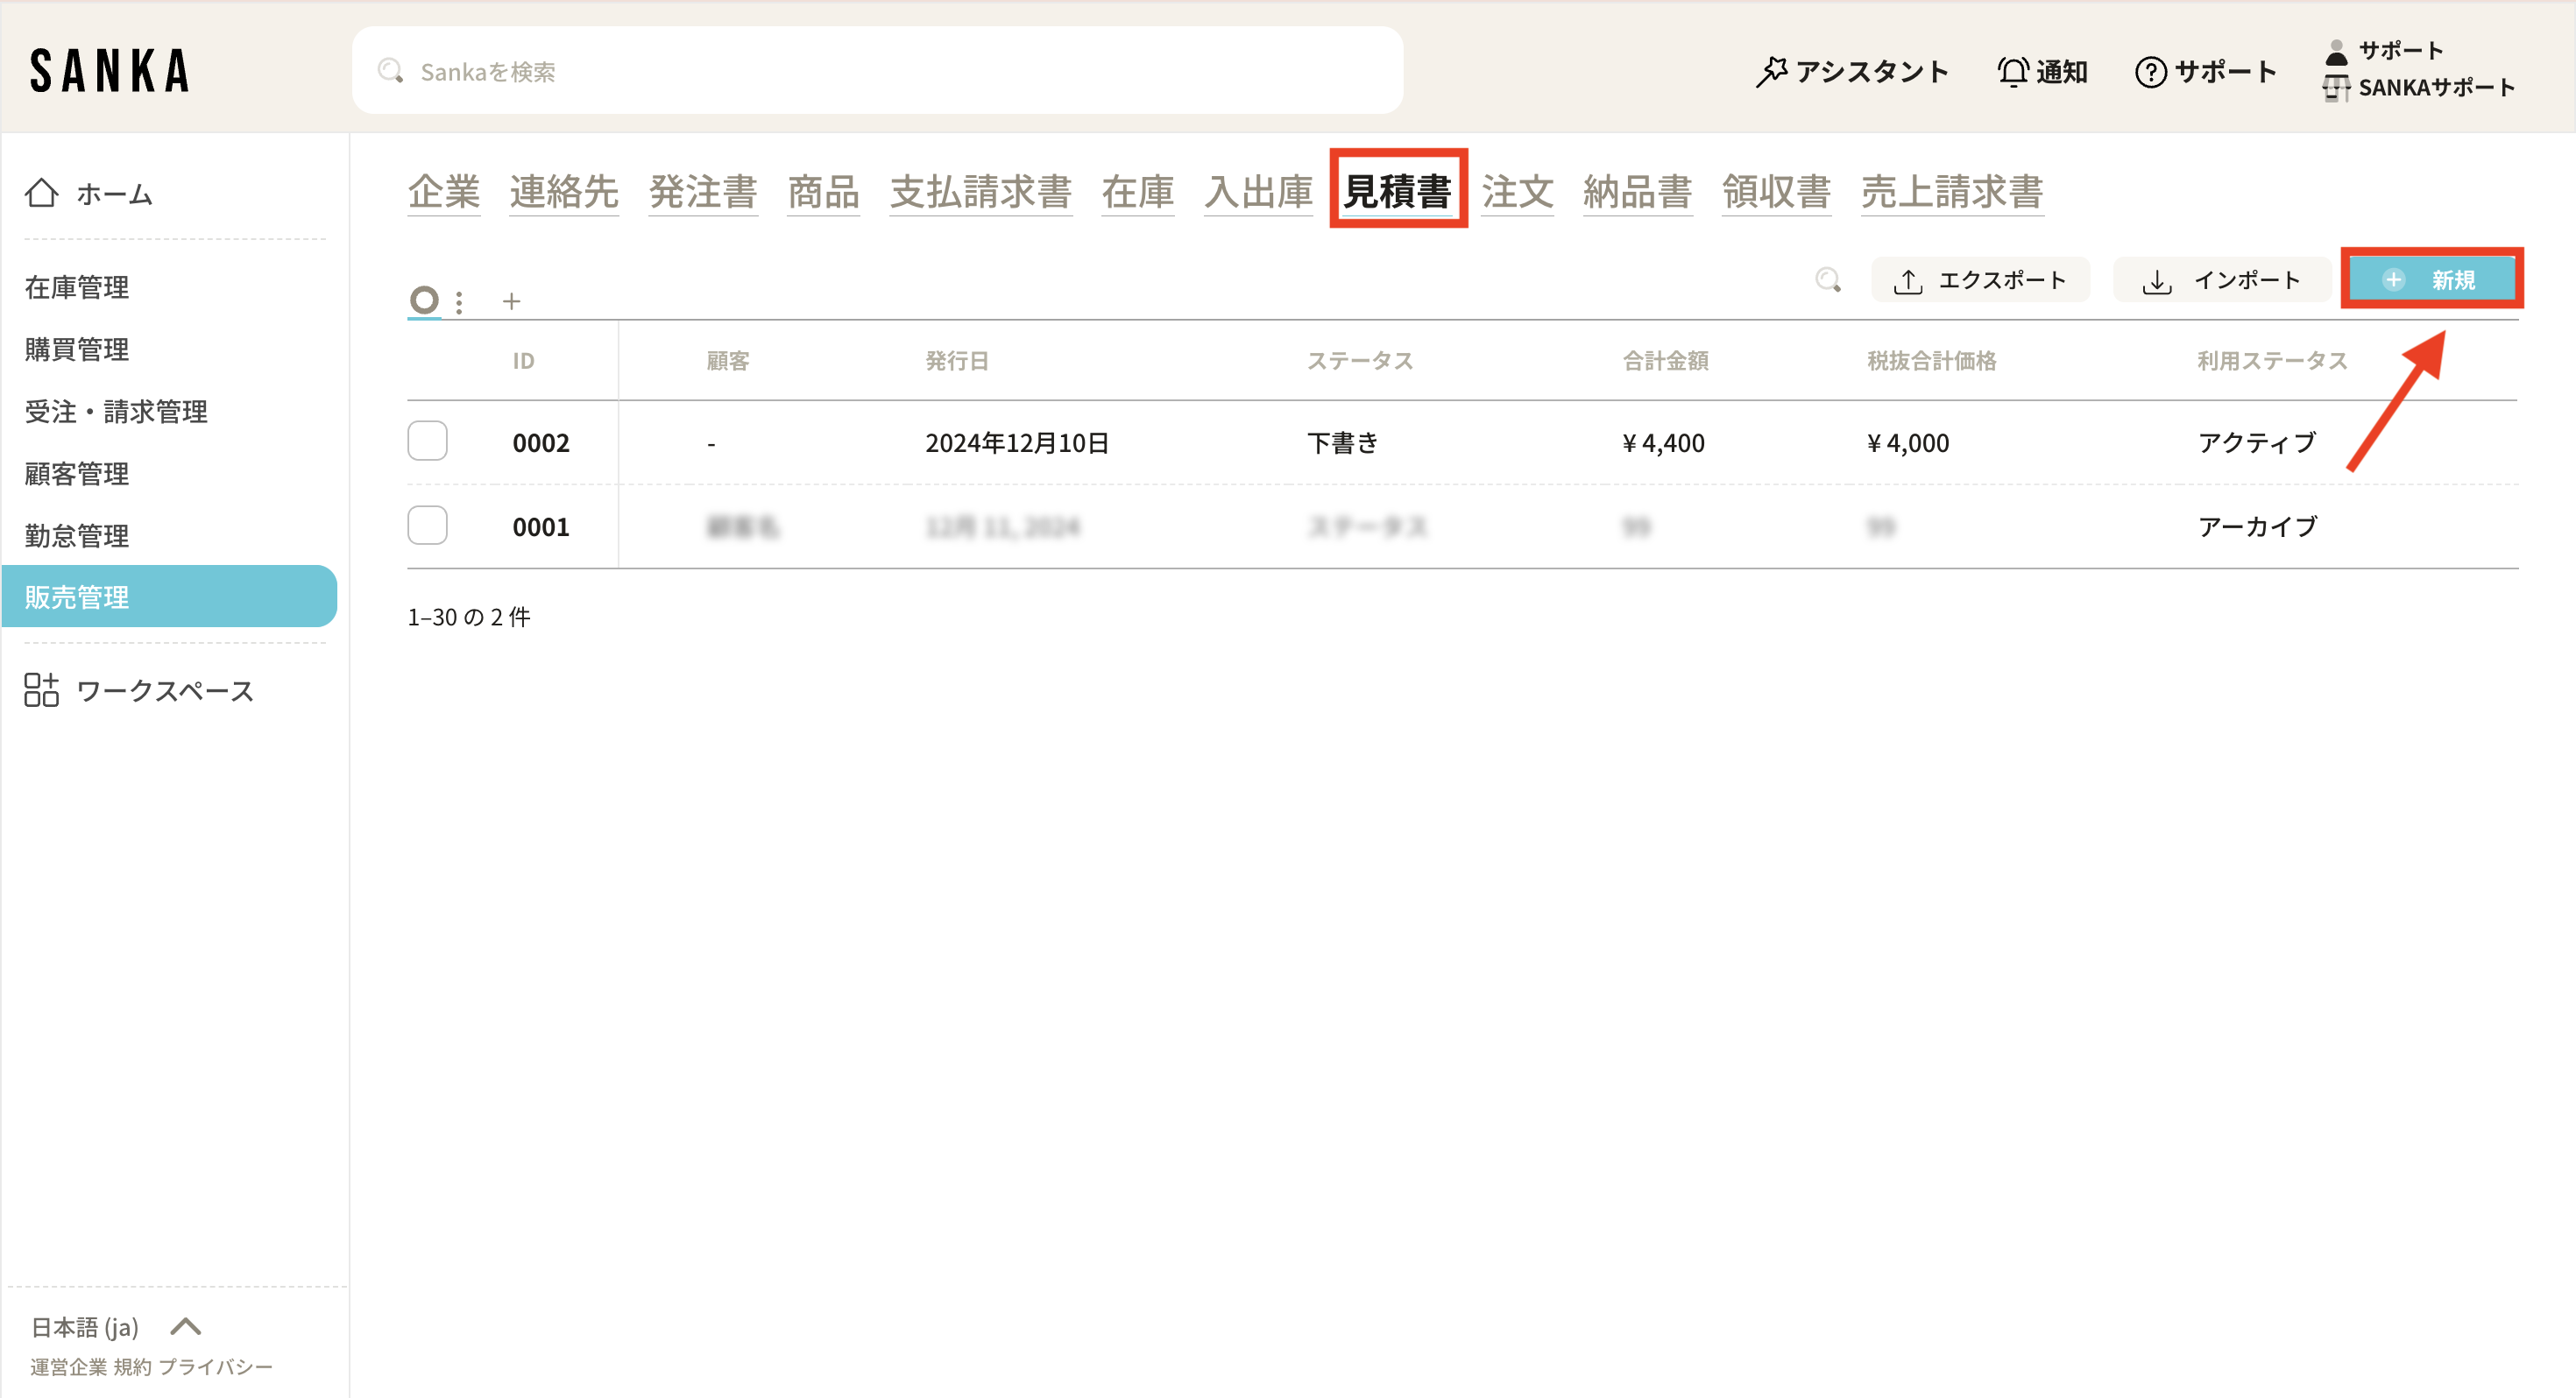The width and height of the screenshot is (2576, 1398).
Task: Open the Workspace grid icon
Action: point(41,690)
